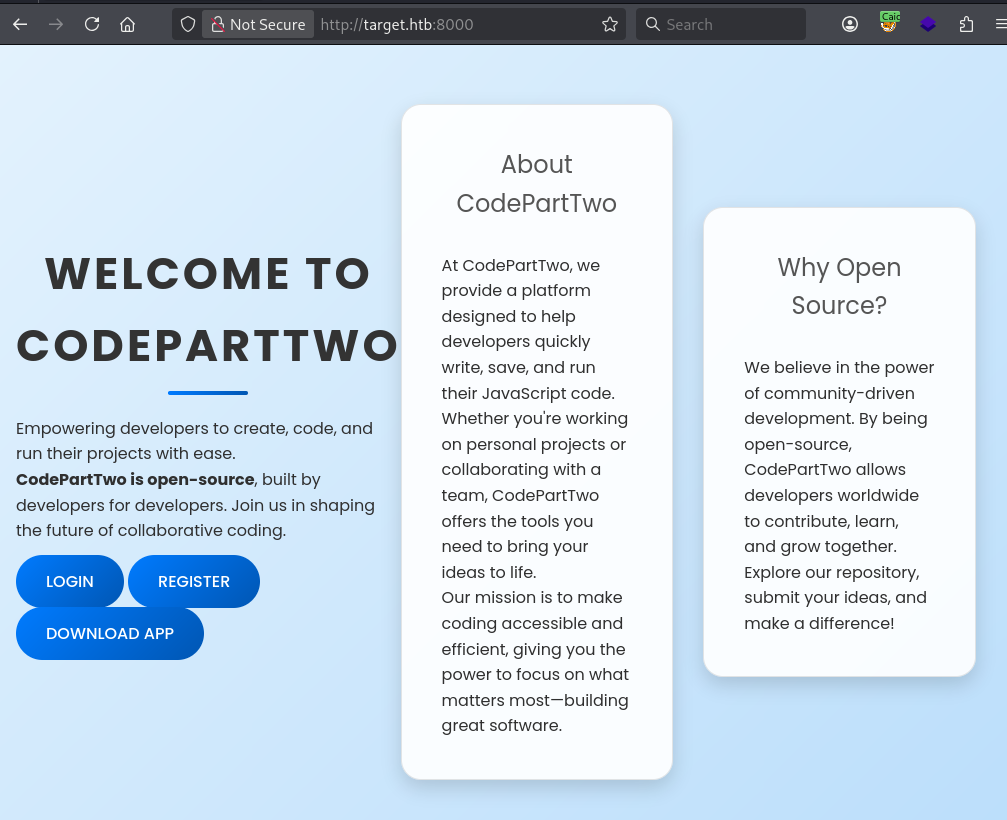Open the tracking protection shield icon
This screenshot has height=820, width=1007.
(188, 24)
